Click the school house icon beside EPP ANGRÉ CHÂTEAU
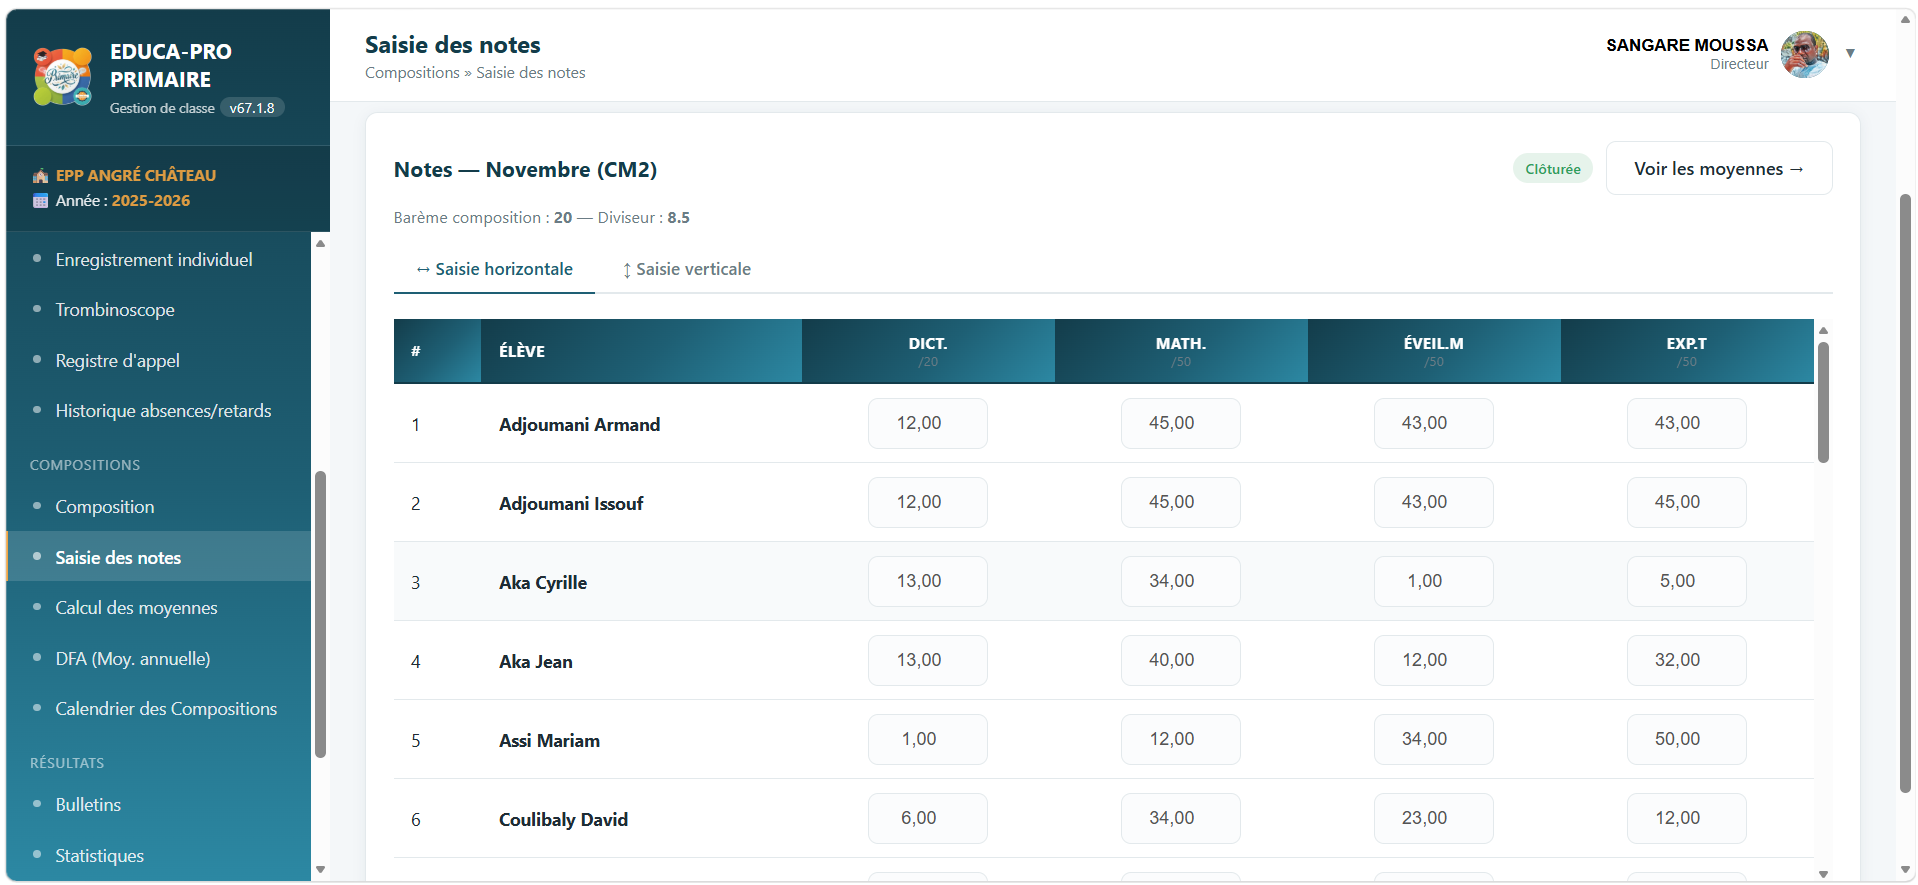This screenshot has width=1918, height=885. tap(40, 176)
